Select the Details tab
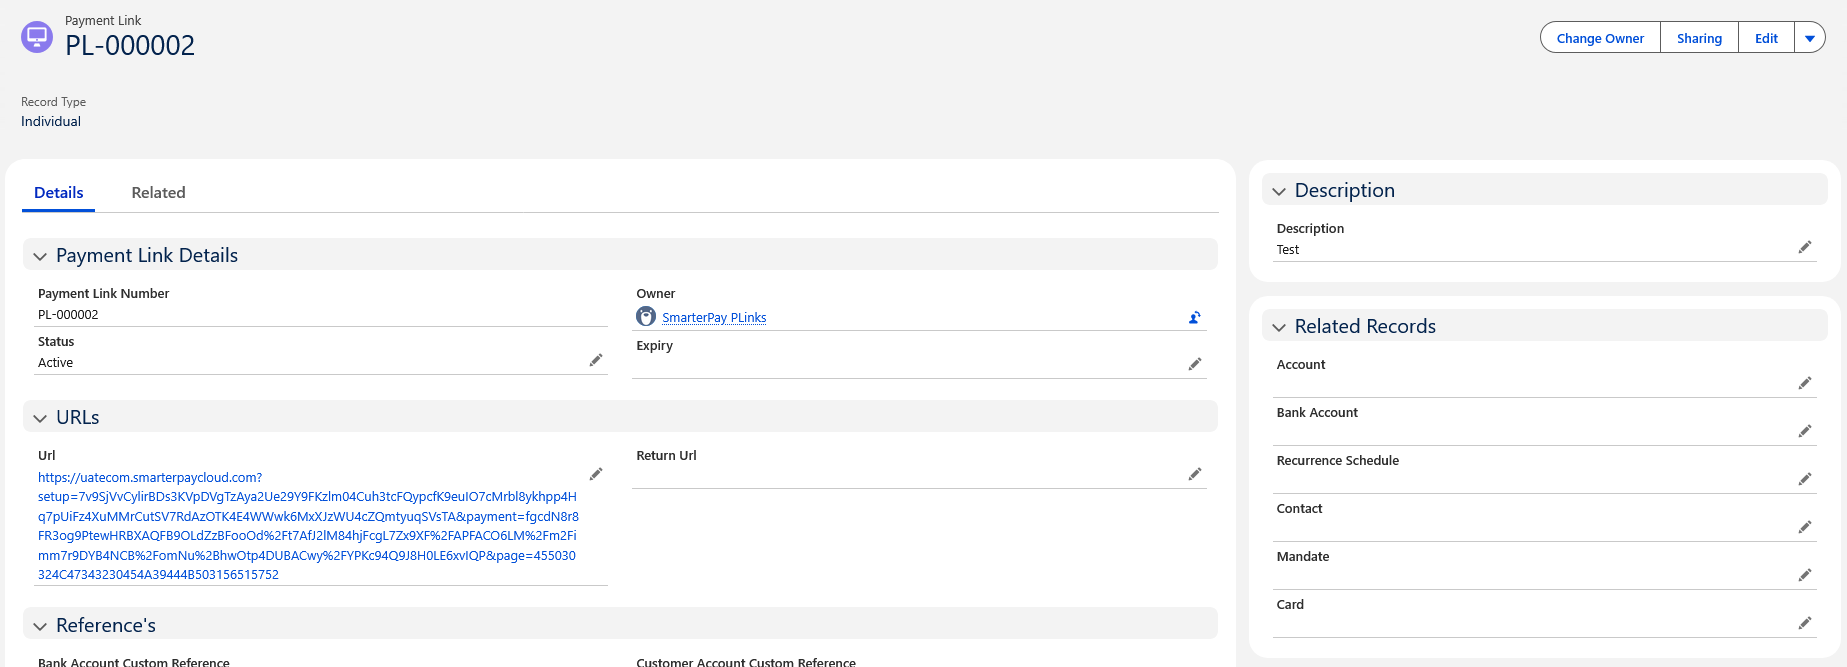The height and width of the screenshot is (667, 1847). pos(59,192)
